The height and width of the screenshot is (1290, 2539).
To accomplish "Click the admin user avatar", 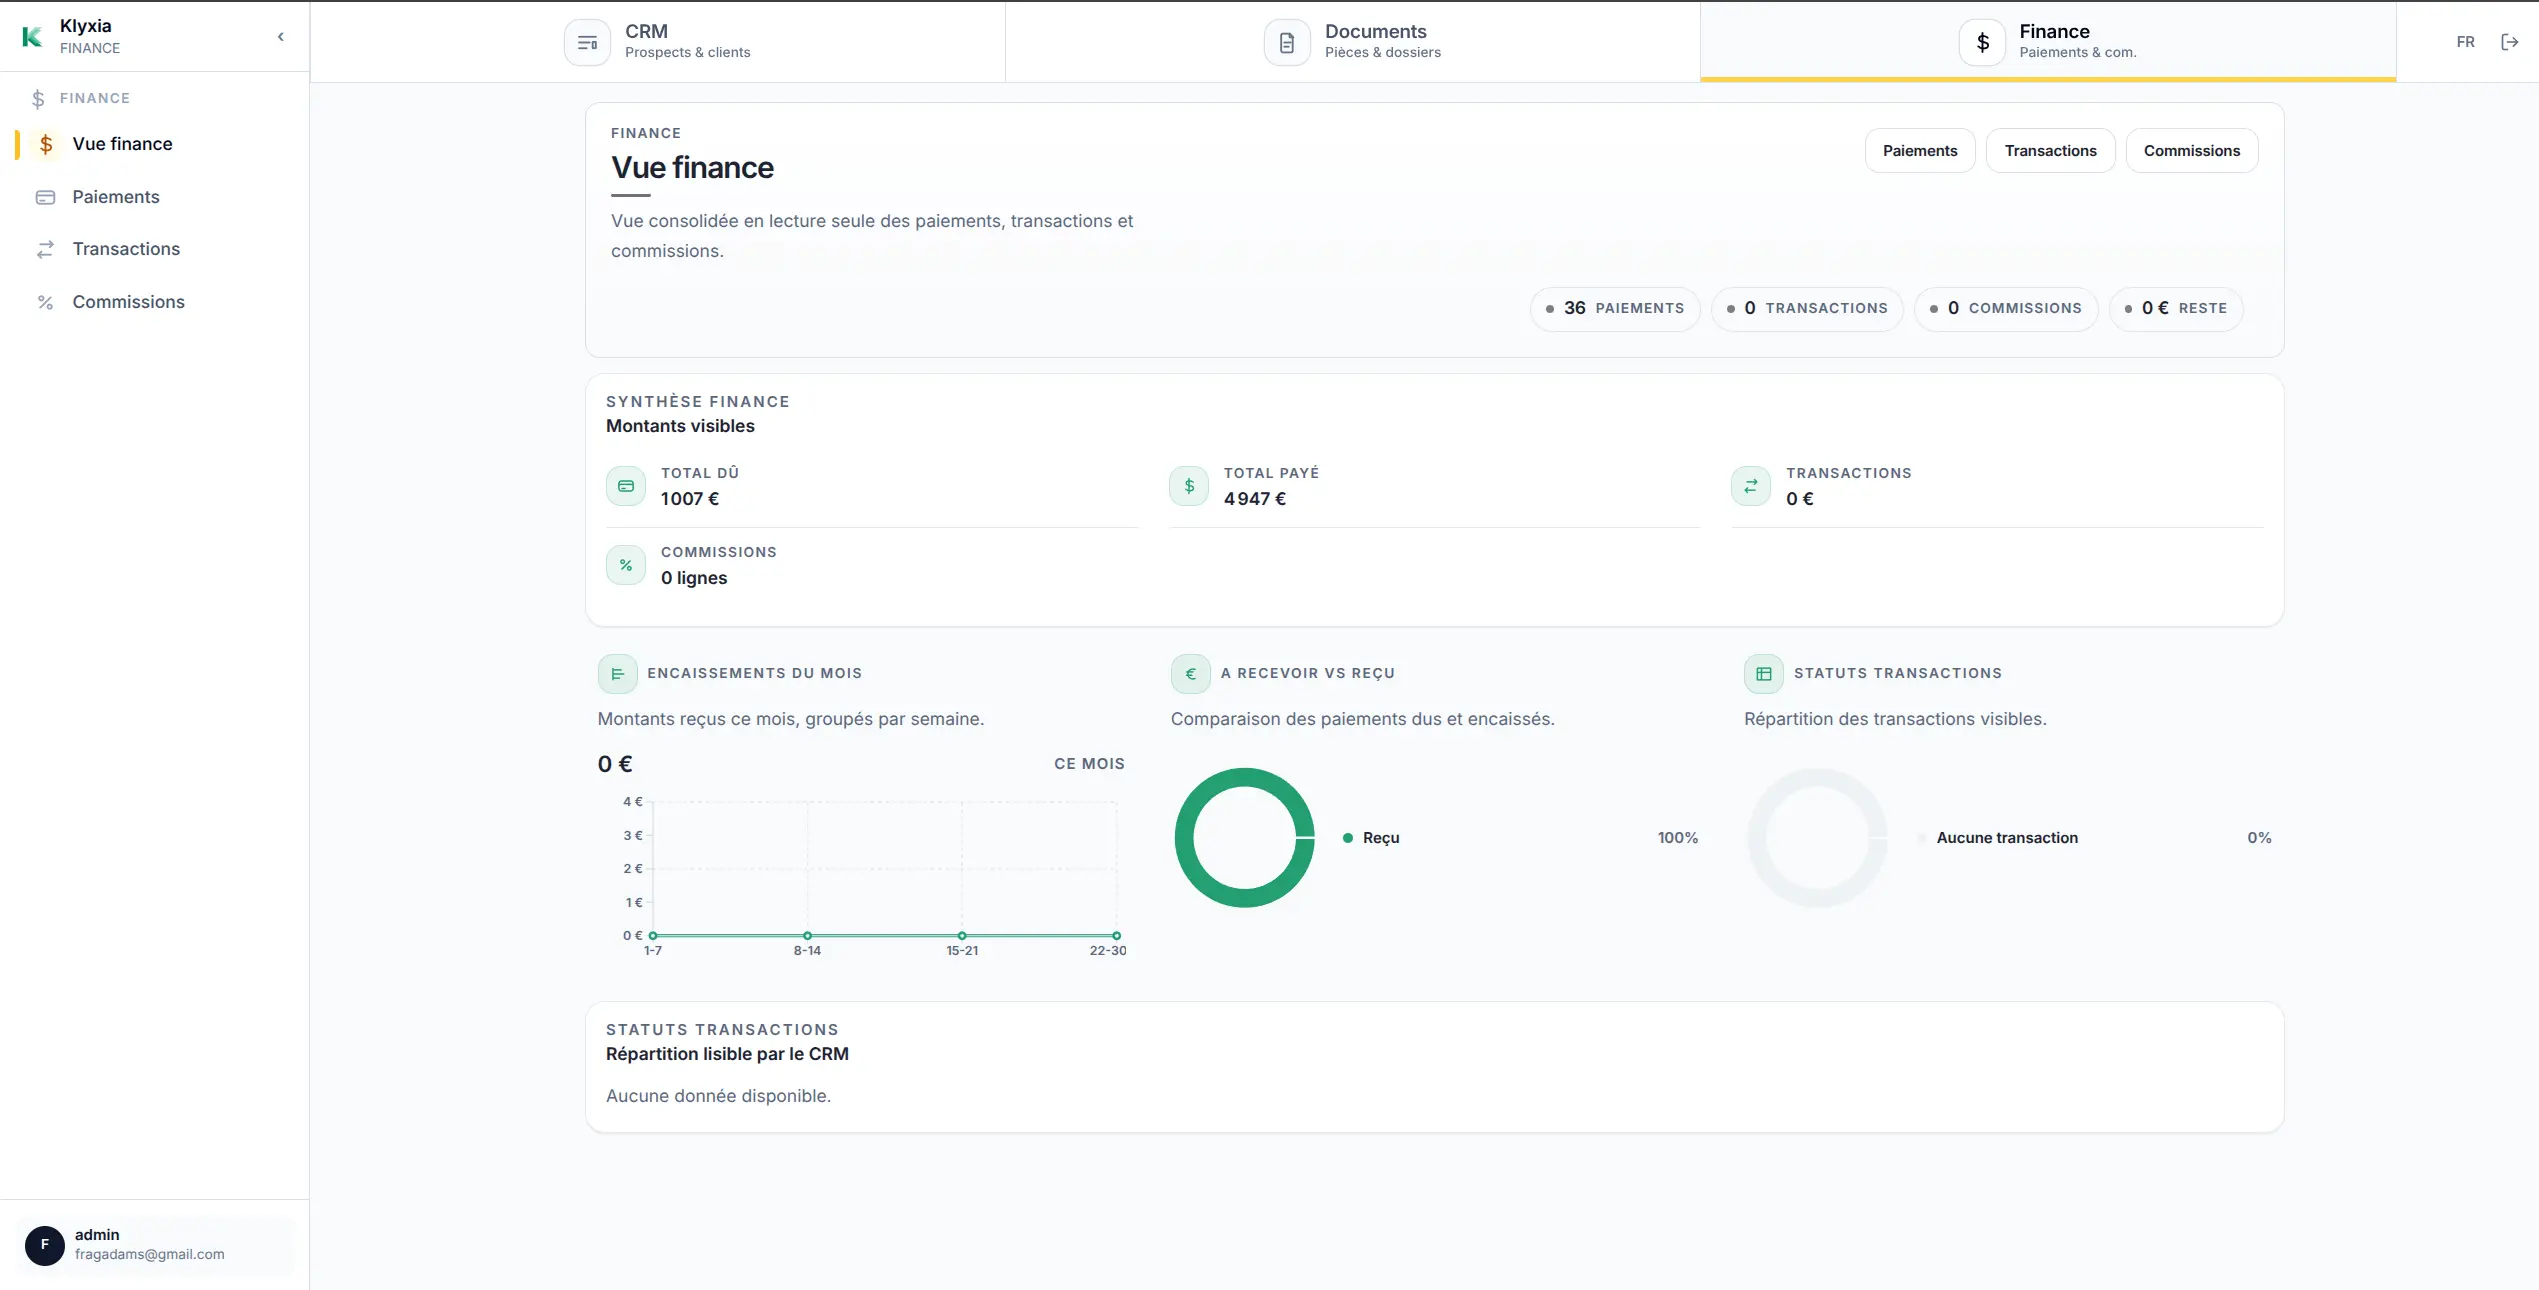I will pos(44,1245).
